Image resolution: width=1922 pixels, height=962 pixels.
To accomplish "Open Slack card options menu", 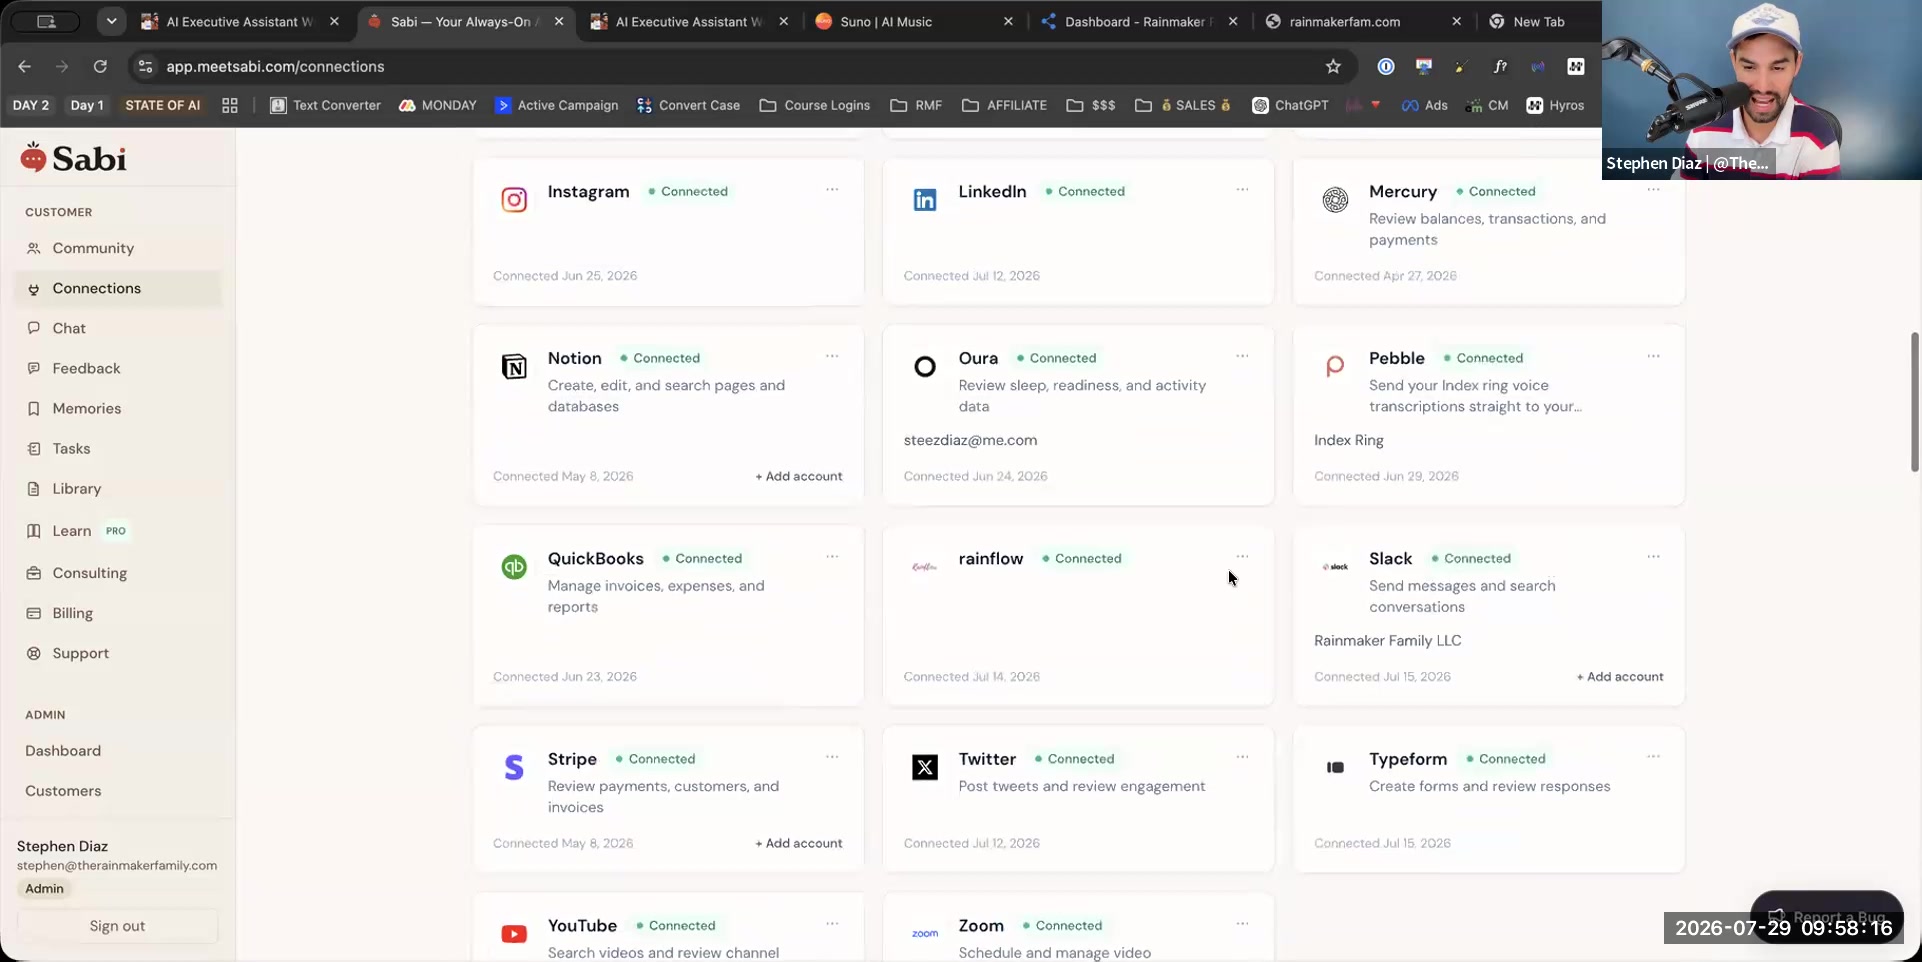I will [1653, 557].
